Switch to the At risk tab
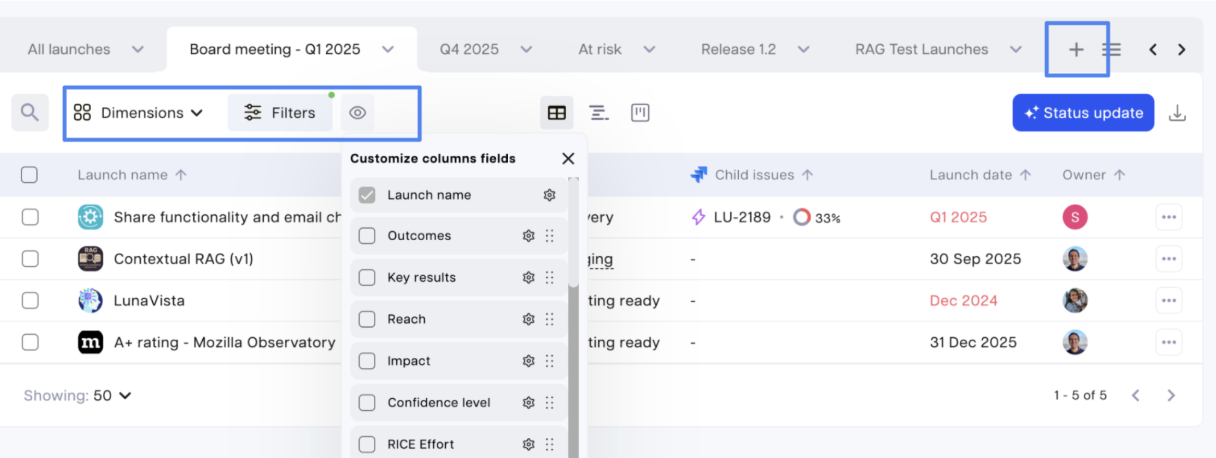 600,49
